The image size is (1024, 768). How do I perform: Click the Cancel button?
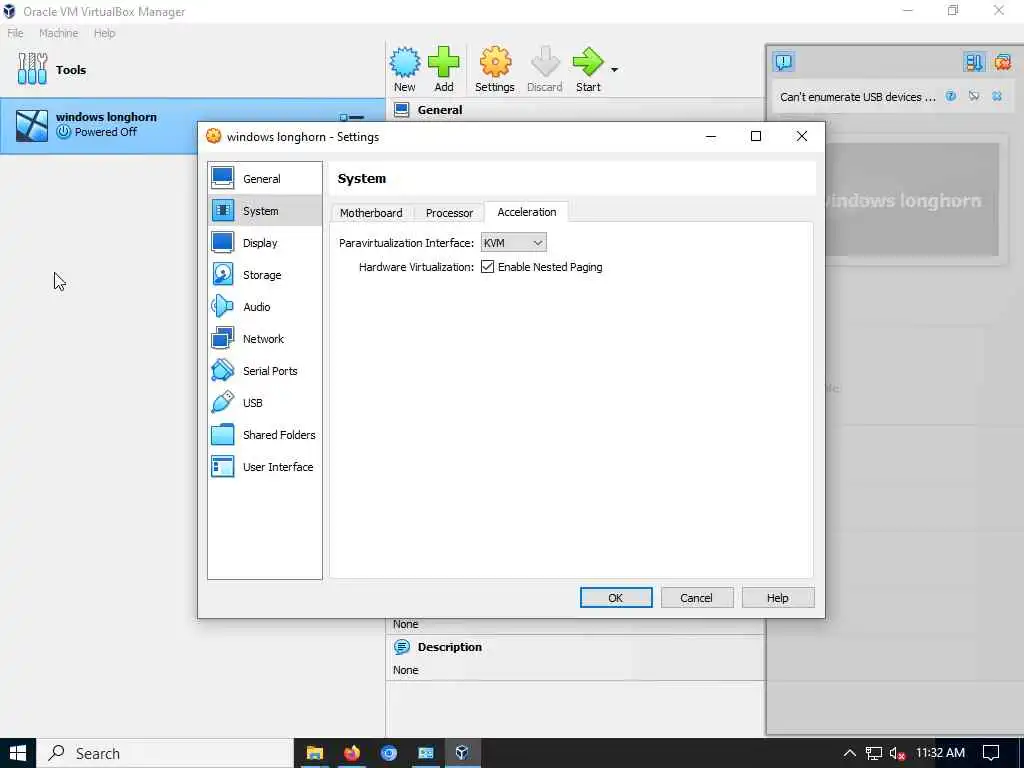tap(696, 598)
